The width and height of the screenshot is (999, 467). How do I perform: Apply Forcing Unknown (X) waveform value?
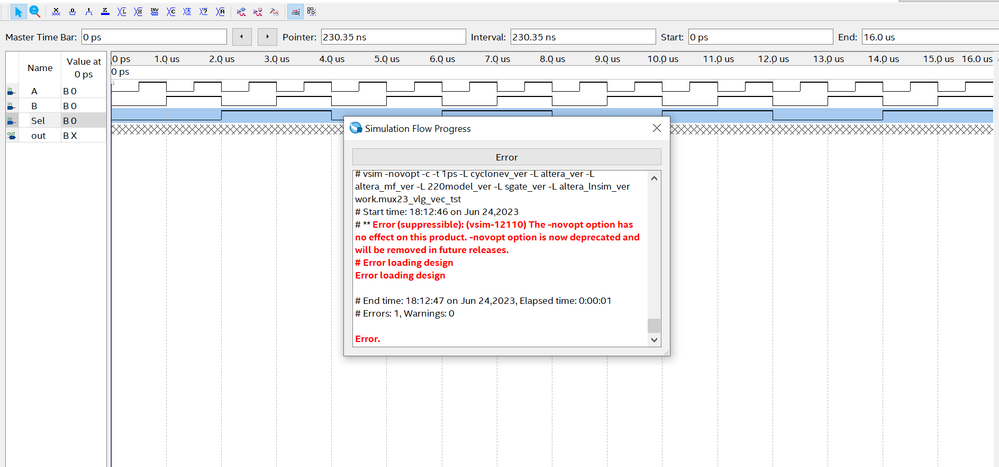point(56,11)
